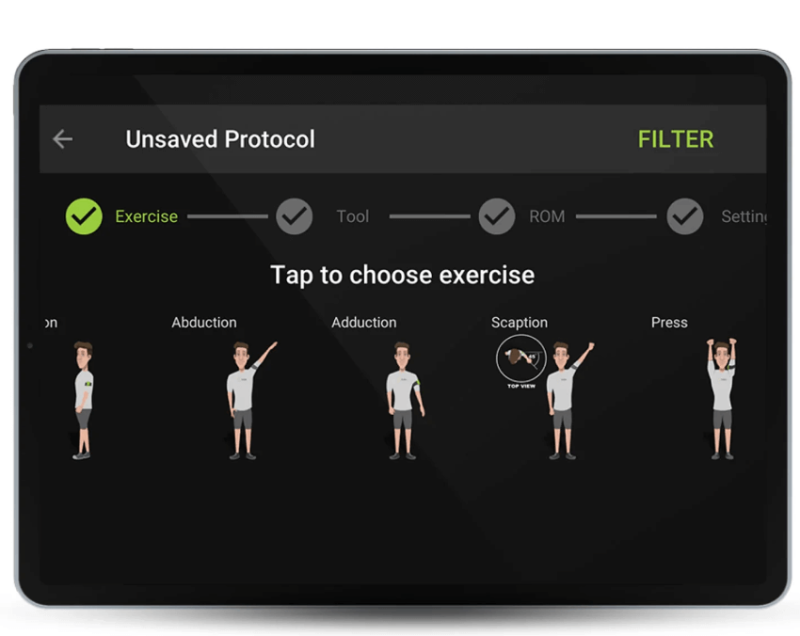Screen dimensions: 800x636
Task: Tap the Adduction label
Action: pyautogui.click(x=364, y=322)
